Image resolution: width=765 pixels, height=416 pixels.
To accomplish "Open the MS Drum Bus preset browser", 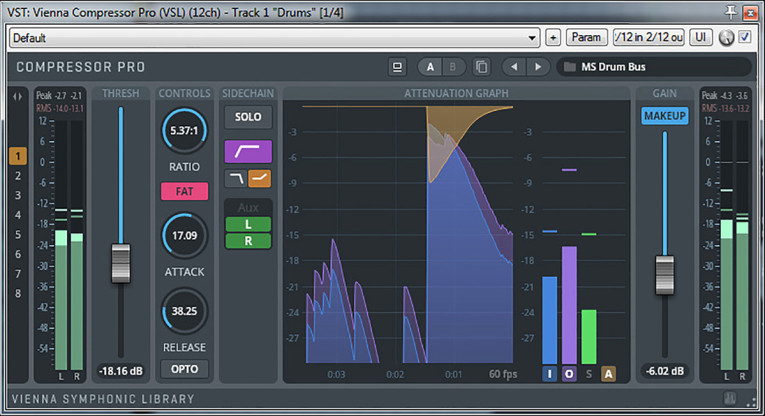I will pos(654,67).
